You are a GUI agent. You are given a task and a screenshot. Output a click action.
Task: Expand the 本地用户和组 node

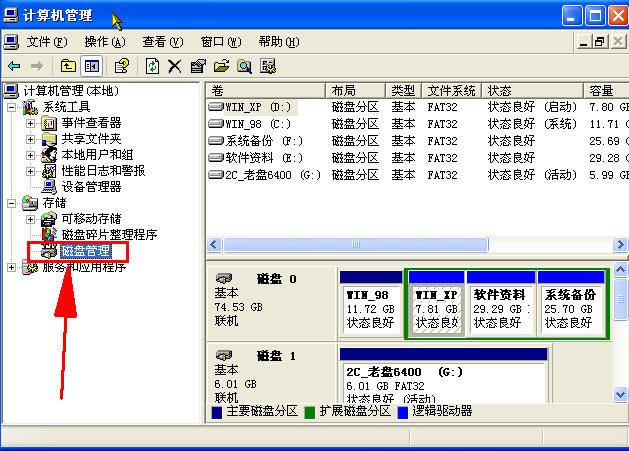point(30,155)
